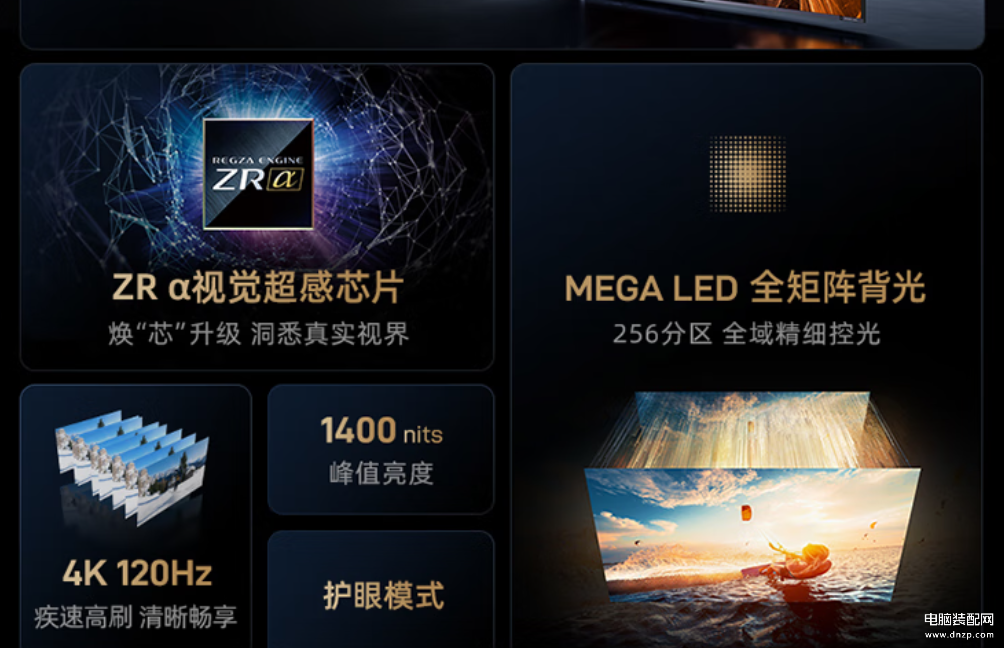
Task: Click the 疾速高刷 清晰畅享 caption
Action: click(x=136, y=617)
